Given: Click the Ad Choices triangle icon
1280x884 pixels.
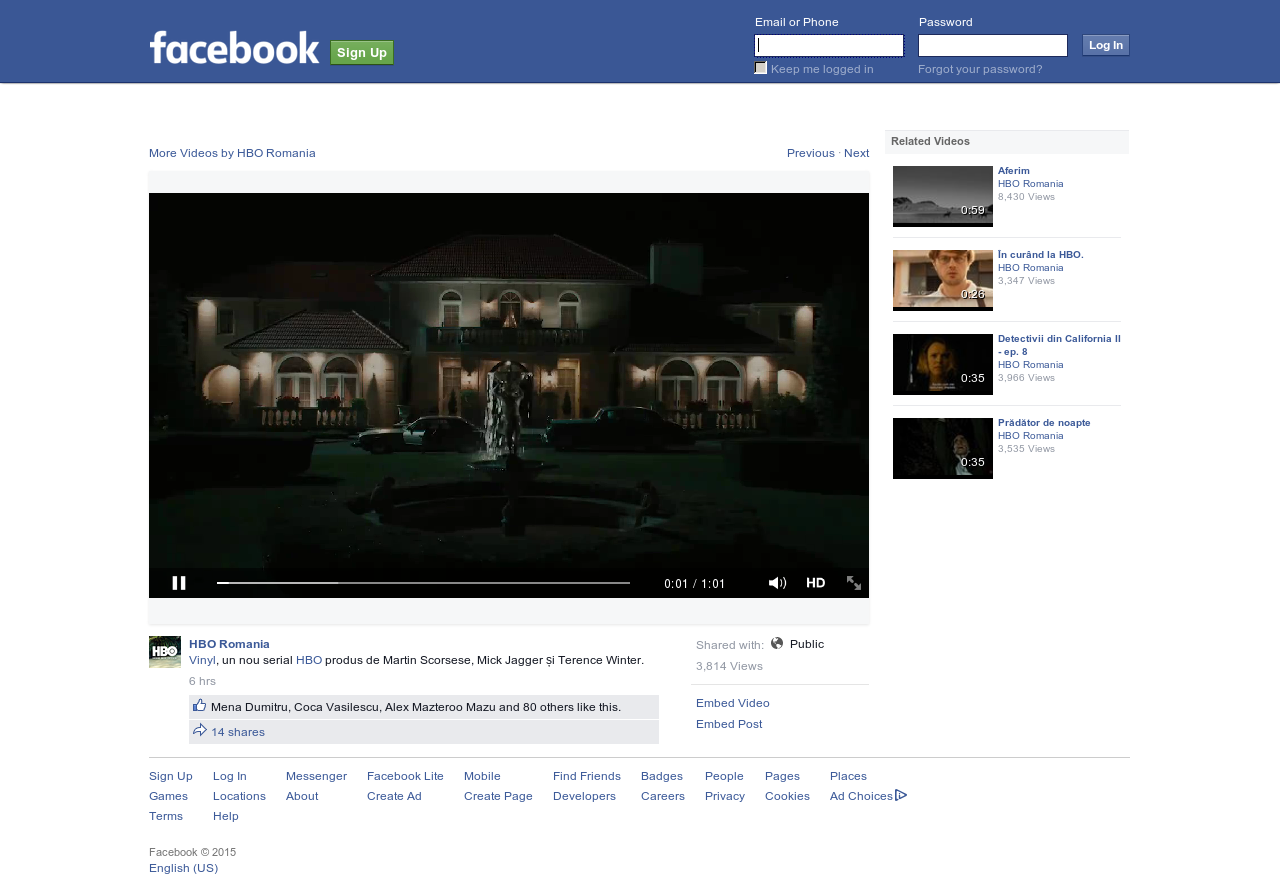Looking at the screenshot, I should [x=901, y=796].
